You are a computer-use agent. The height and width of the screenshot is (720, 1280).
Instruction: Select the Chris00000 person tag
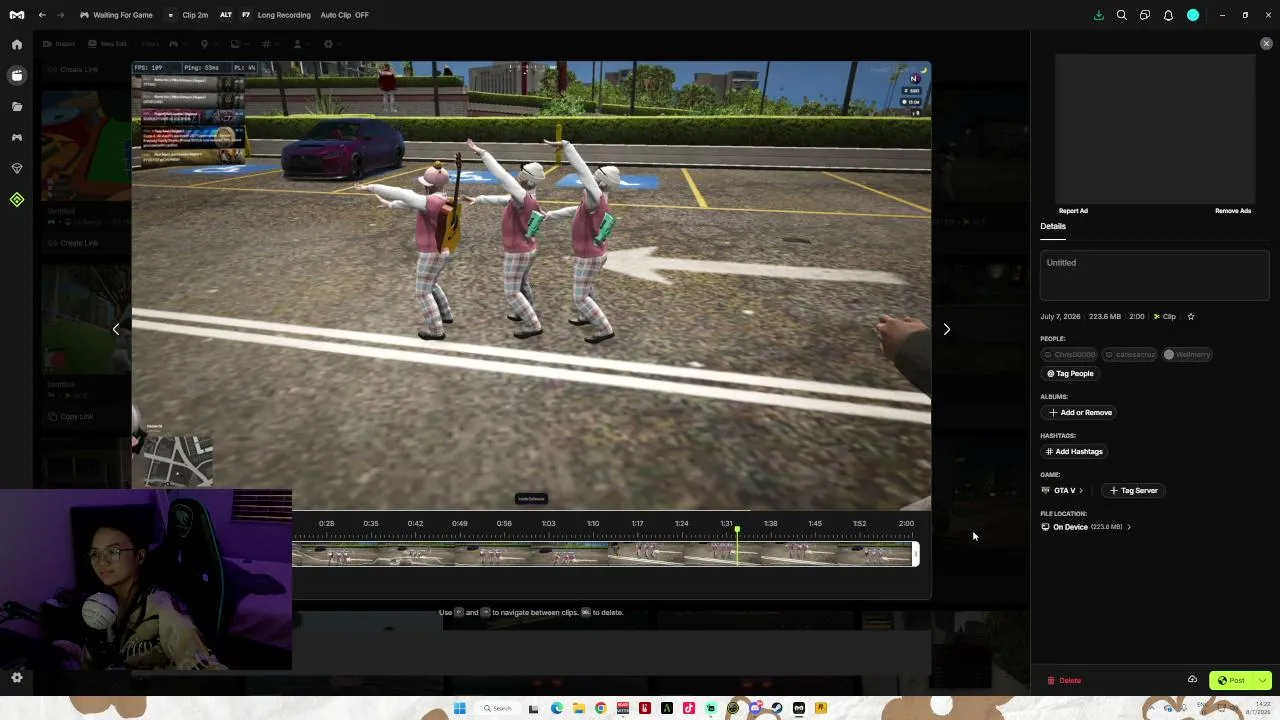point(1070,354)
